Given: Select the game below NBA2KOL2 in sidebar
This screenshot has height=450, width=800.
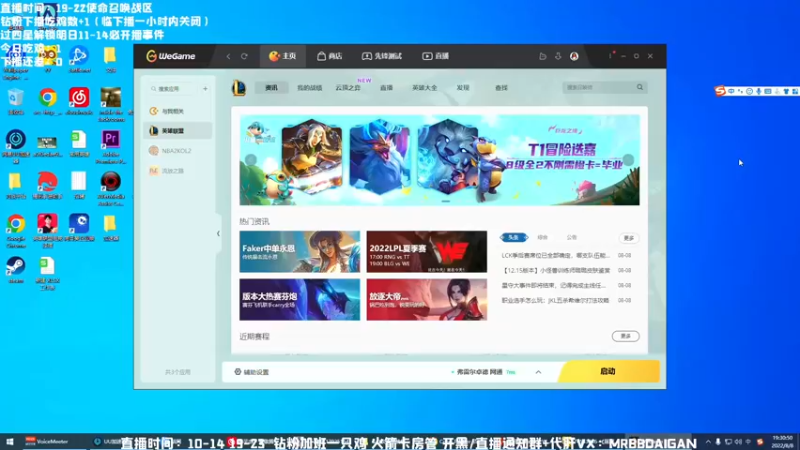Looking at the screenshot, I should (x=177, y=171).
